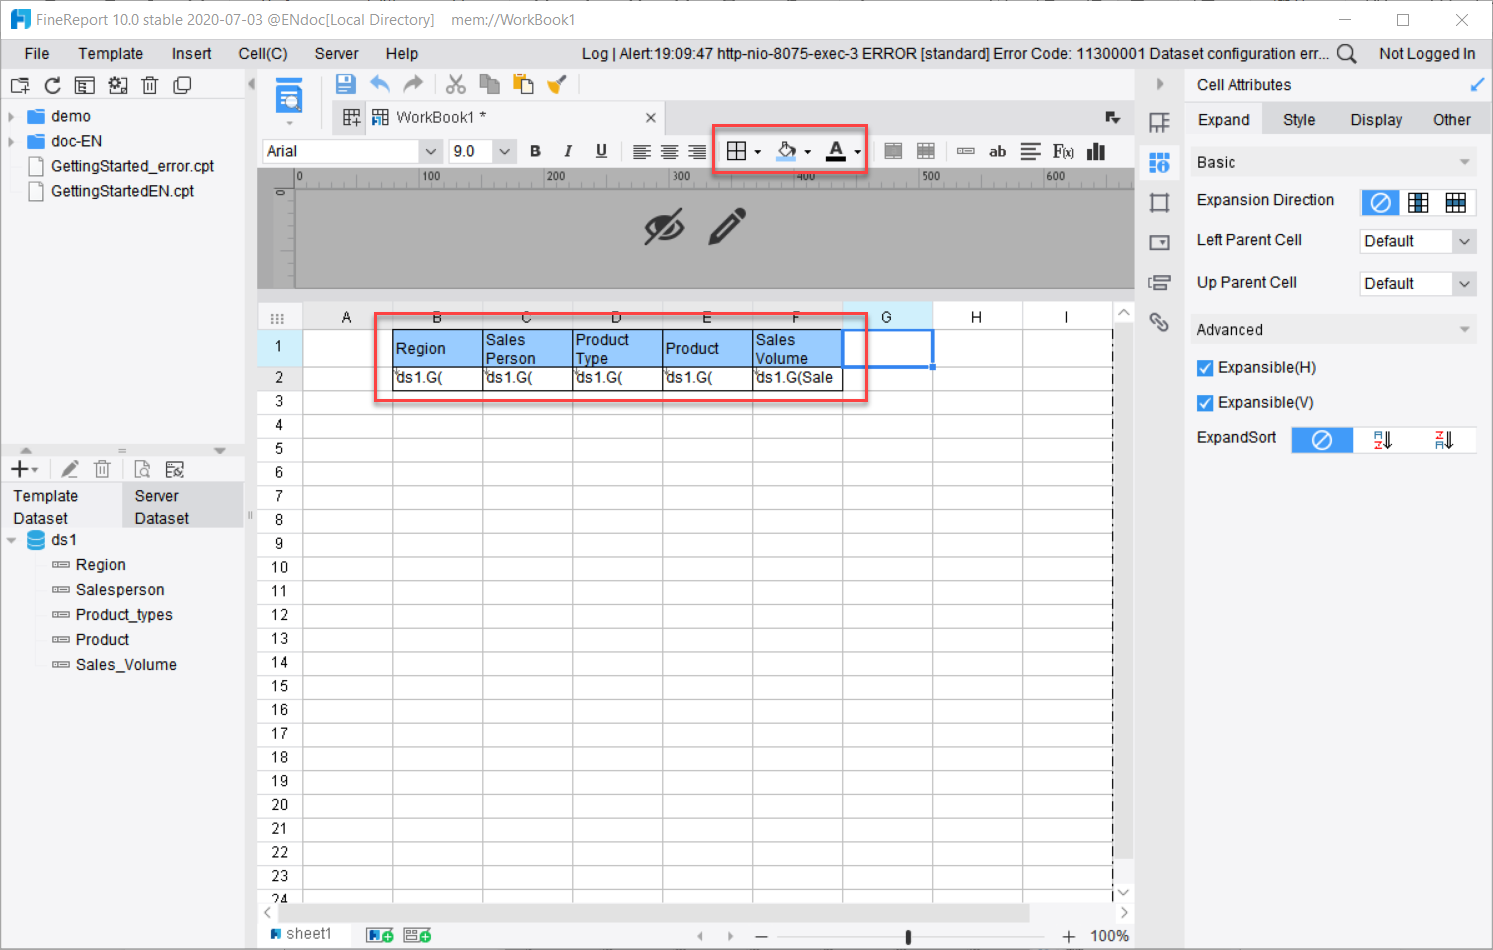Delete the selected template file with trash icon

150,86
